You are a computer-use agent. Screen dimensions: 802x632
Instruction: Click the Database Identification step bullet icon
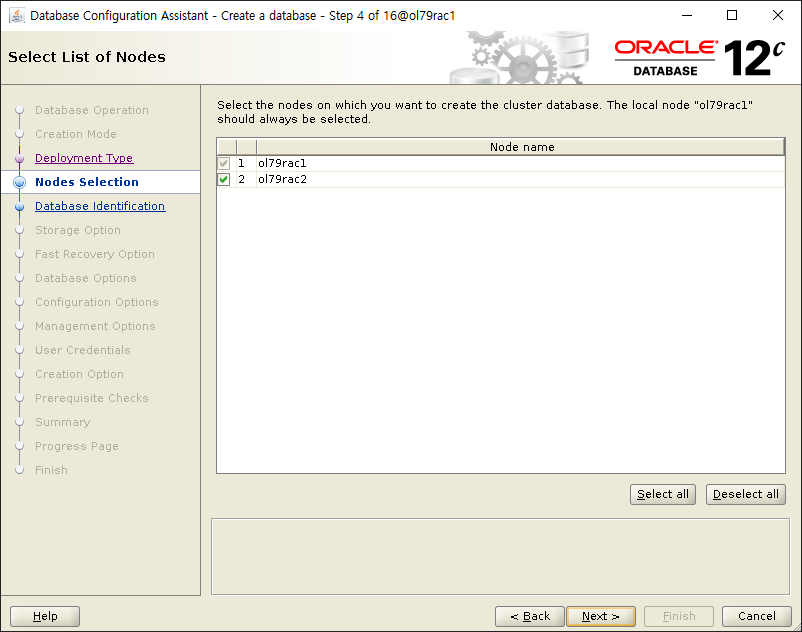(x=19, y=207)
